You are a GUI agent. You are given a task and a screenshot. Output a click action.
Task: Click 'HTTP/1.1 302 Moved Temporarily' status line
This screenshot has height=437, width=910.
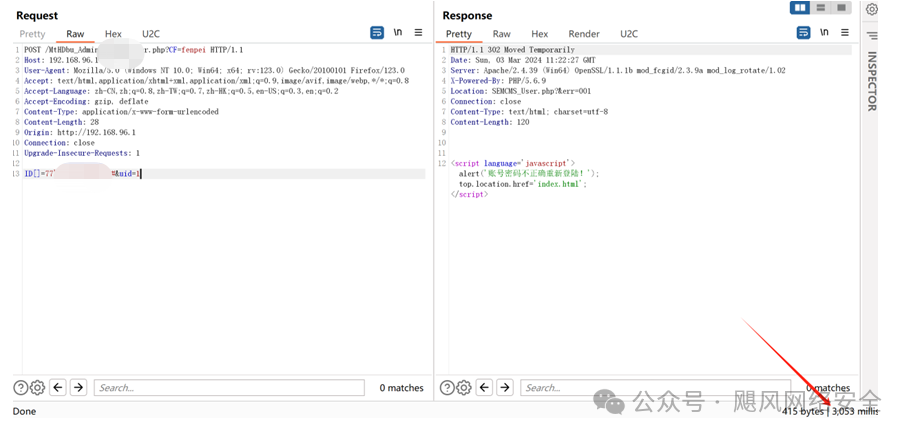[512, 50]
